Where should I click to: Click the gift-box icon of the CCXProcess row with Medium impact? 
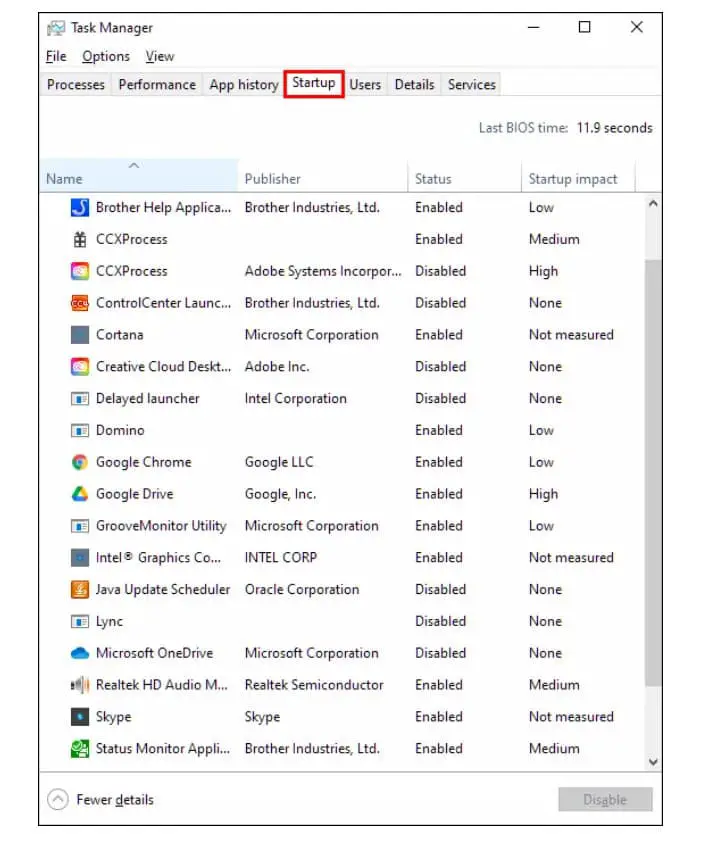(79, 239)
